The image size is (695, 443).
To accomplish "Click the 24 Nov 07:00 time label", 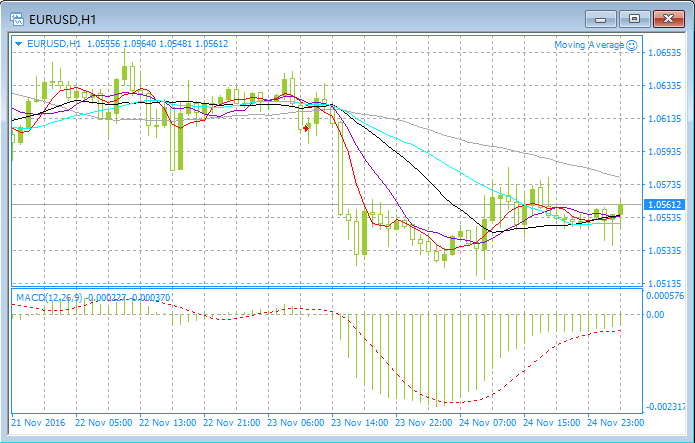I will [488, 423].
